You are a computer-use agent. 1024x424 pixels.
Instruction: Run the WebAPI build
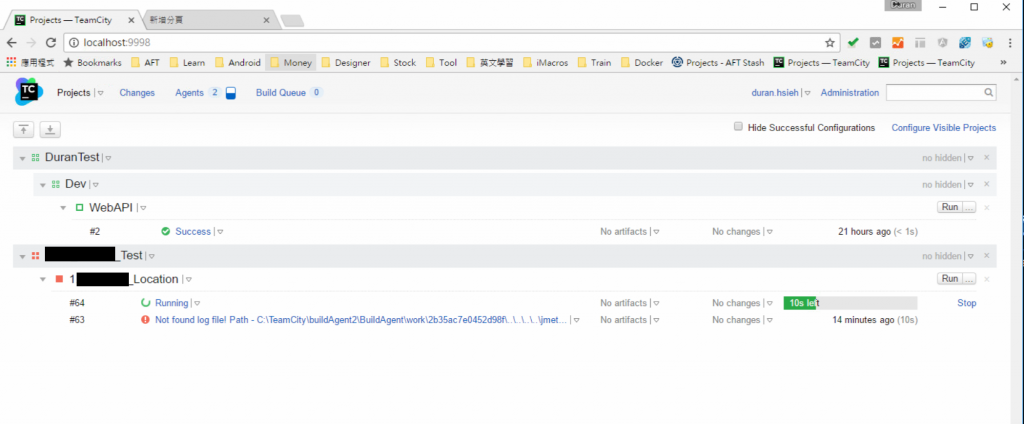(x=950, y=207)
